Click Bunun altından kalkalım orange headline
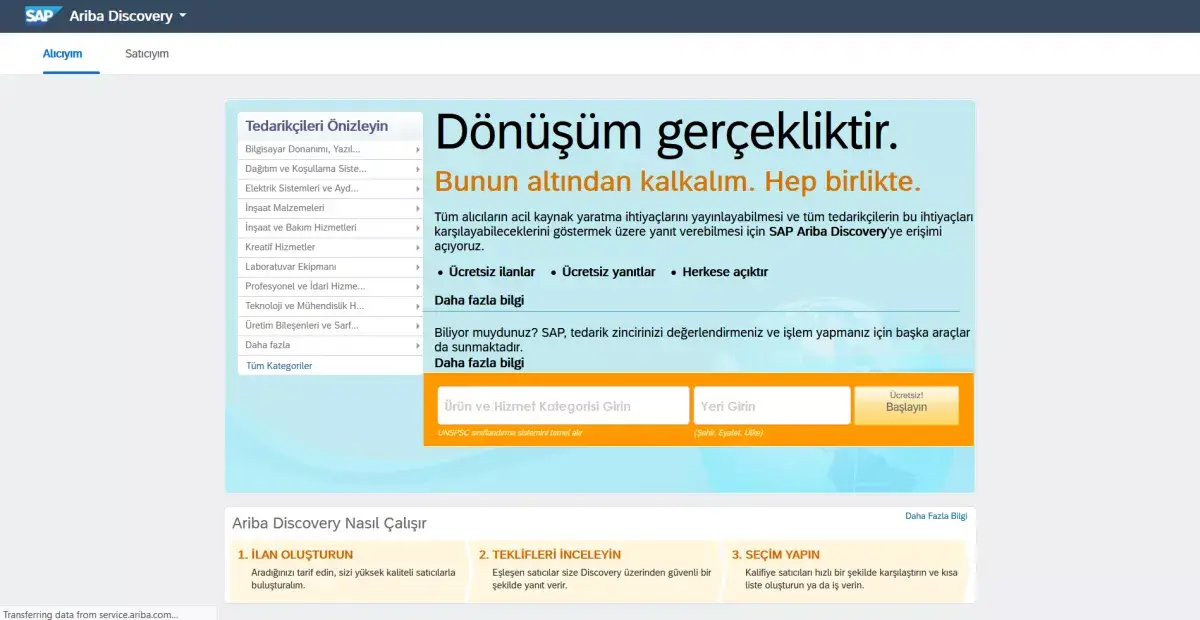The width and height of the screenshot is (1200, 620). [x=677, y=181]
